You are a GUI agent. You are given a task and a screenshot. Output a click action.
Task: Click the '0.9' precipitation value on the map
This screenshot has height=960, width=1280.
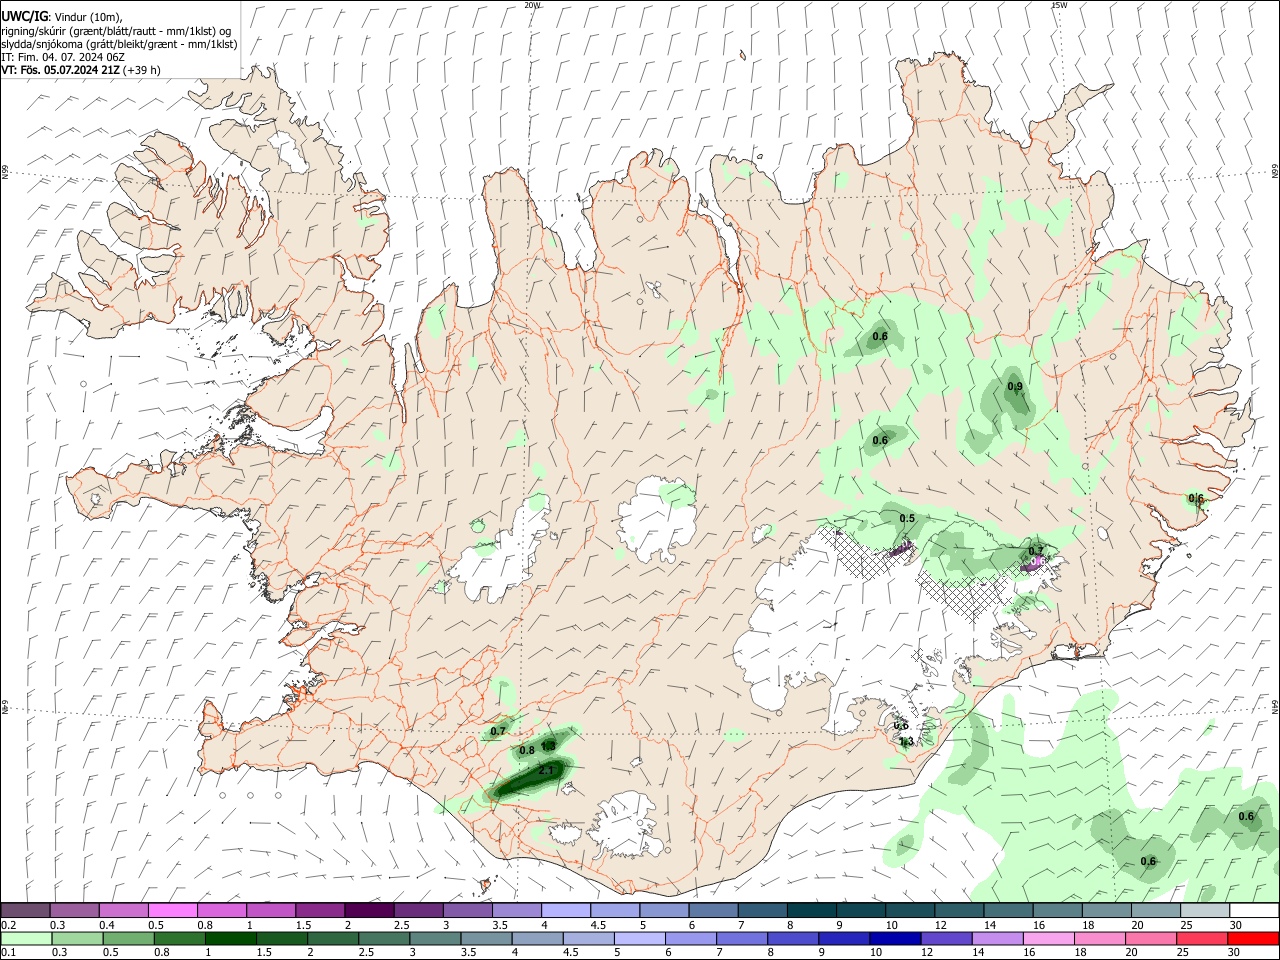pos(1015,387)
